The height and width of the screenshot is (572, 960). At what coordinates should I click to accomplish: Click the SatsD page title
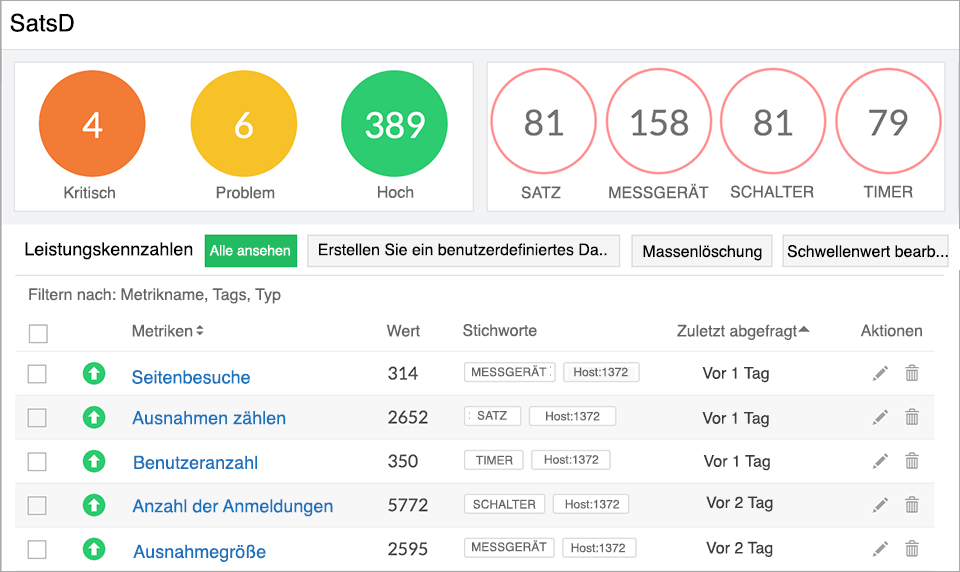[x=42, y=23]
